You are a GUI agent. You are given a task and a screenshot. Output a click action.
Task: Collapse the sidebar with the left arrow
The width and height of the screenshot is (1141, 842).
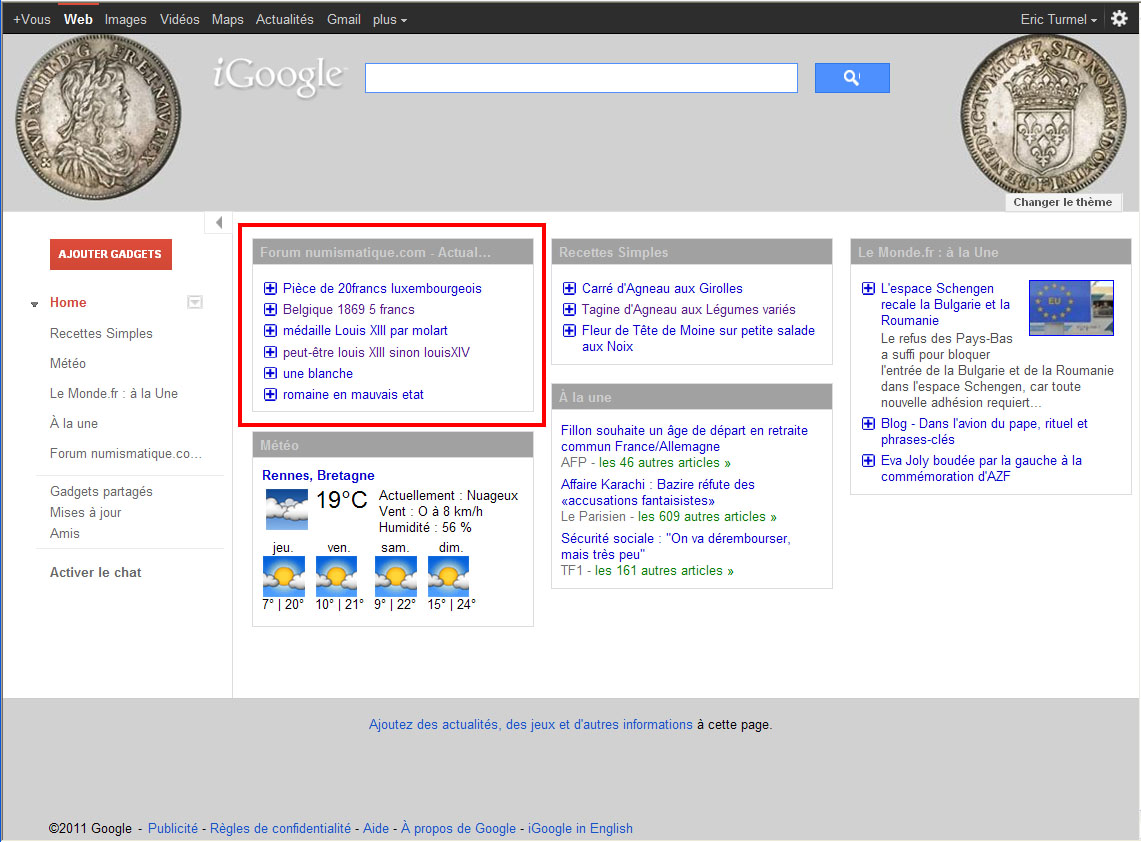point(219,222)
